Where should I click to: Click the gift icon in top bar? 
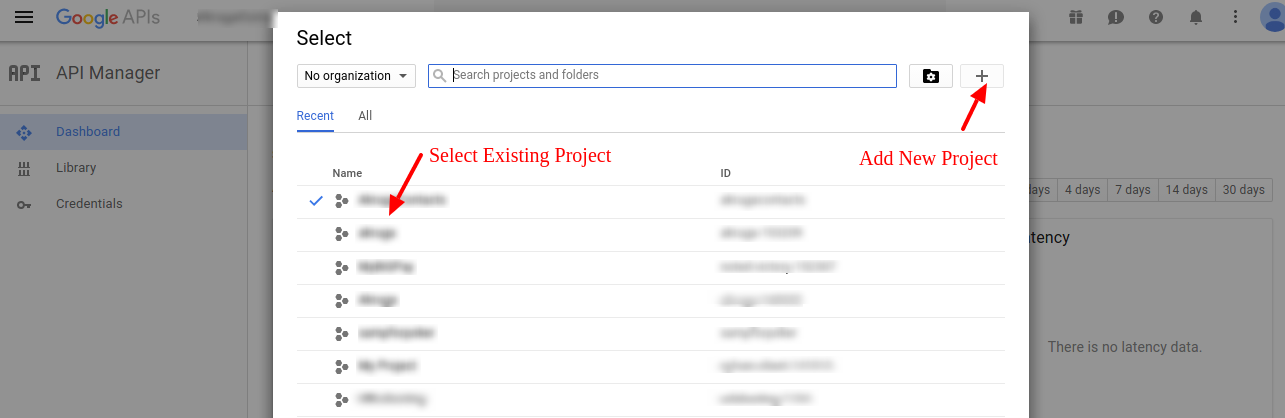coord(1075,18)
